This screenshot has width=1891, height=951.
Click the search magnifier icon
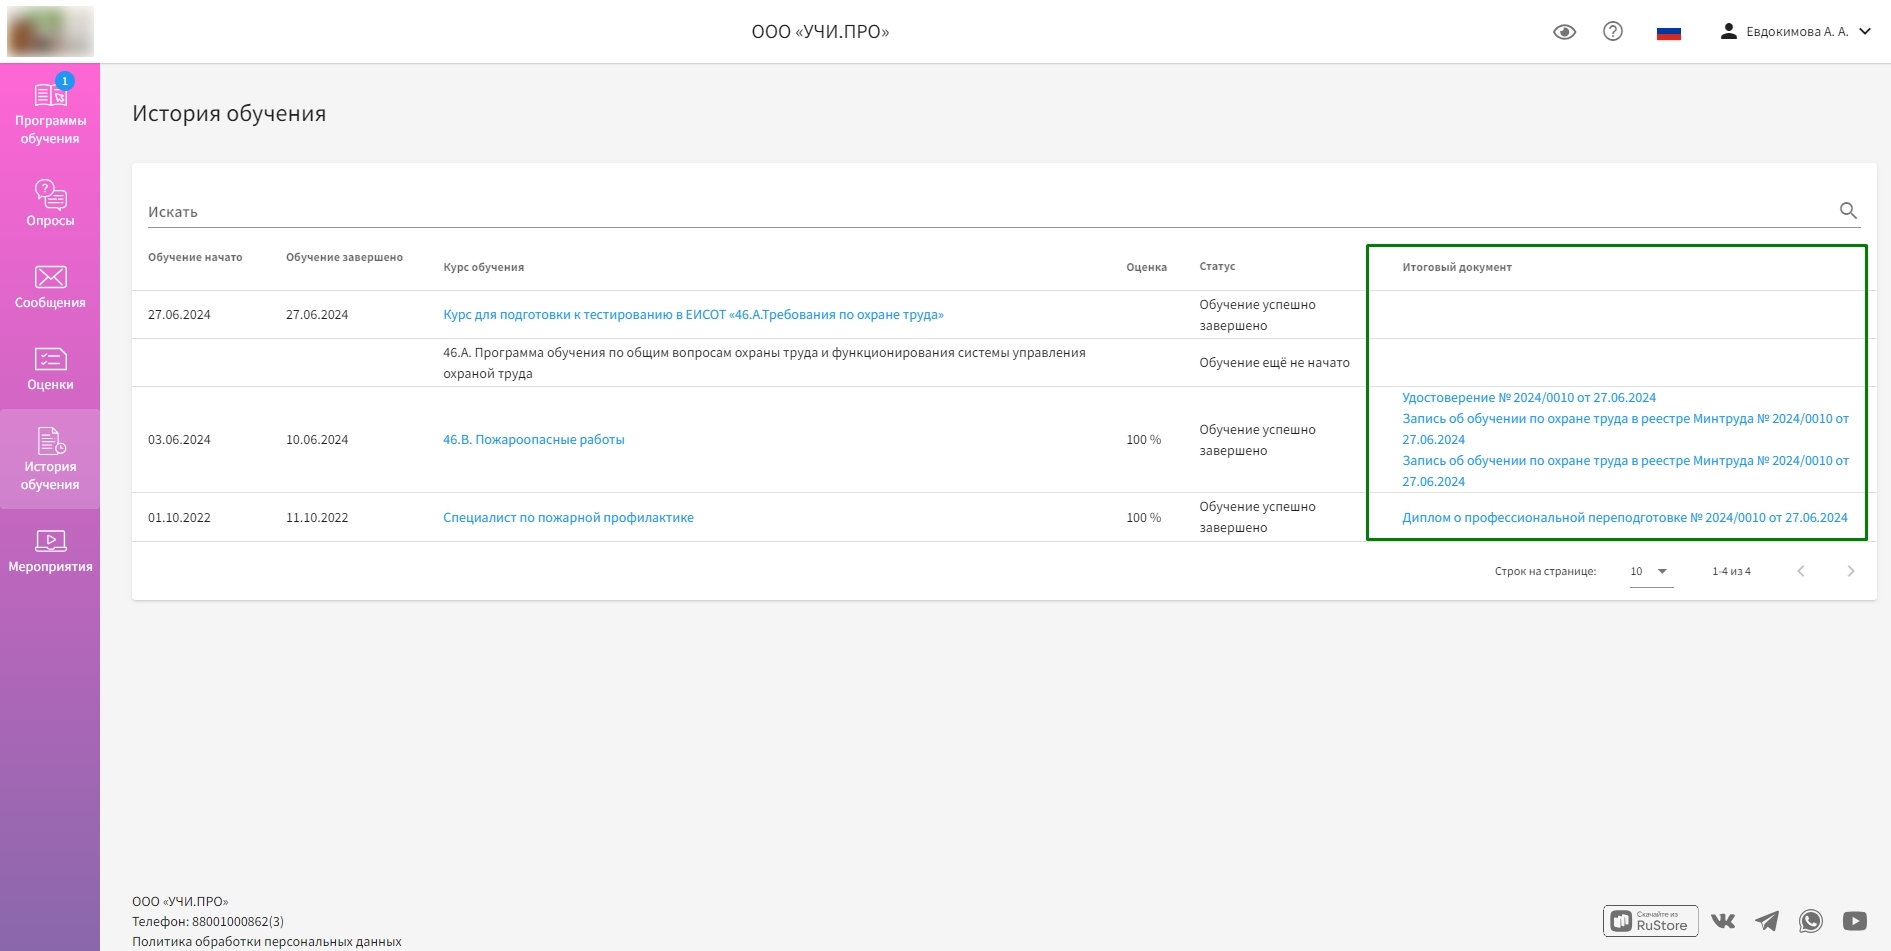click(x=1848, y=211)
